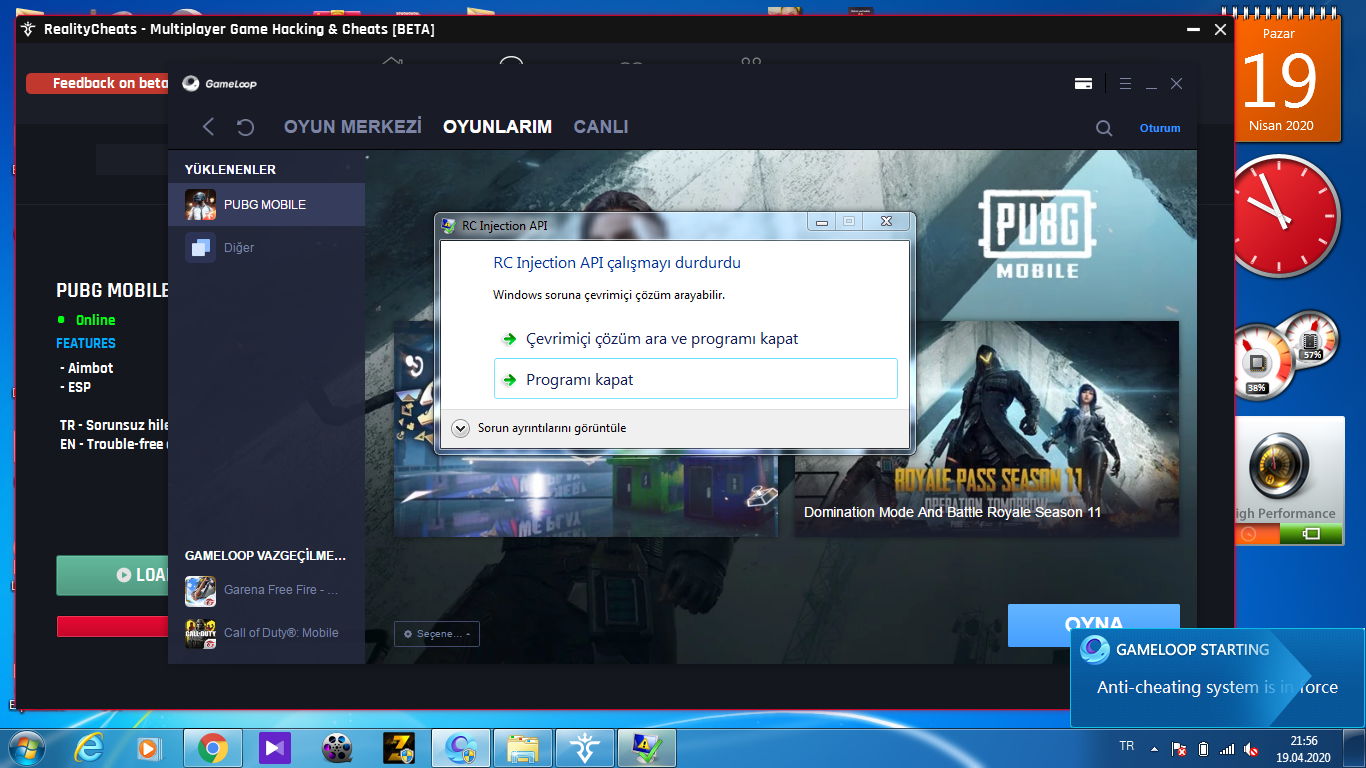Expand Sorun ayrıntılarını görüntüle details chevron
The height and width of the screenshot is (768, 1366).
pos(460,428)
